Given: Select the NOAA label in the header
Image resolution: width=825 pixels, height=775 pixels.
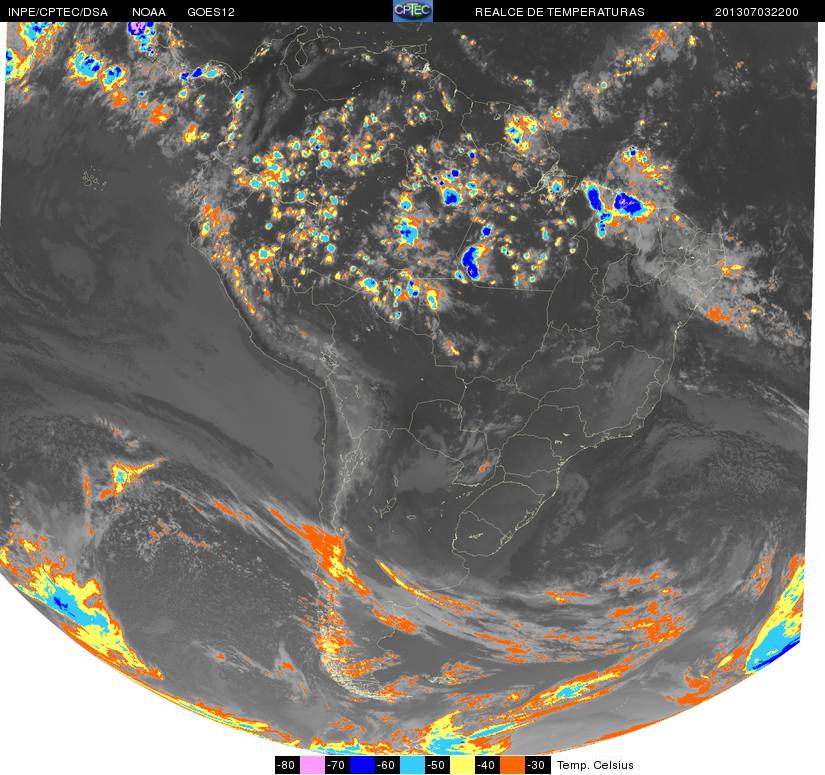Looking at the screenshot, I should coord(149,12).
